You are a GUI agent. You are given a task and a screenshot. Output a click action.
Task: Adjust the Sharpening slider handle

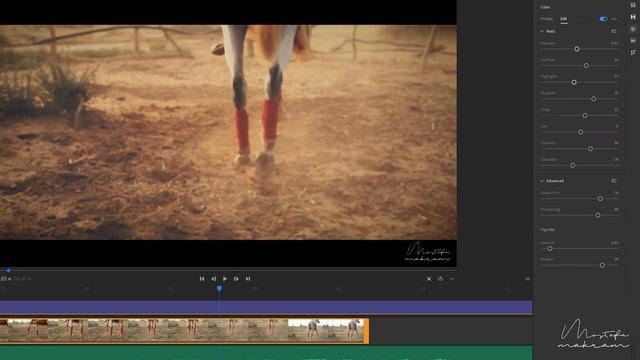598,216
